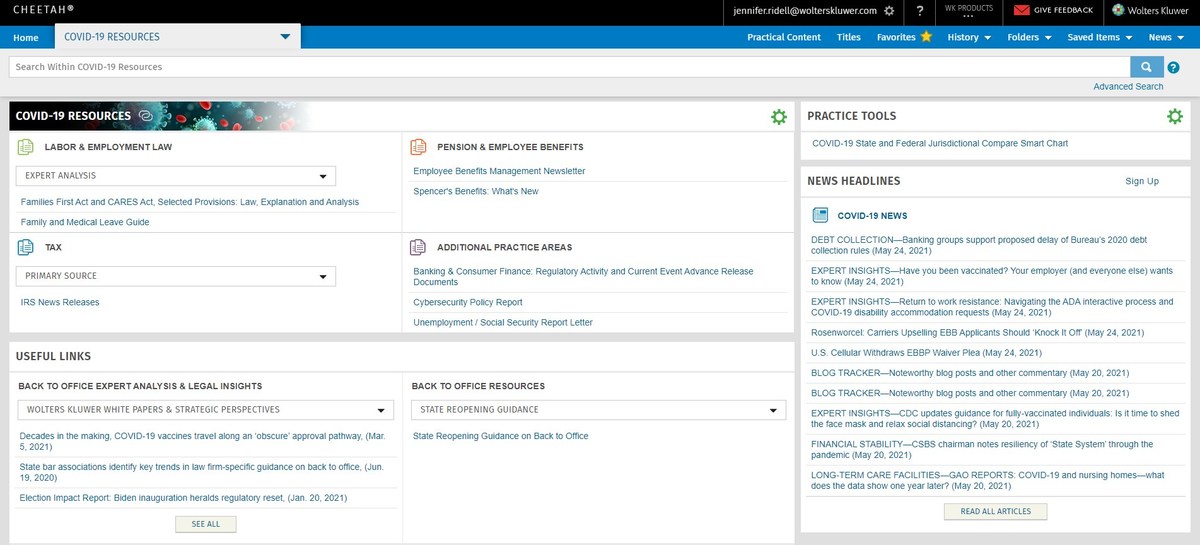
Task: Click Sign Up for news headlines
Action: pos(1142,181)
